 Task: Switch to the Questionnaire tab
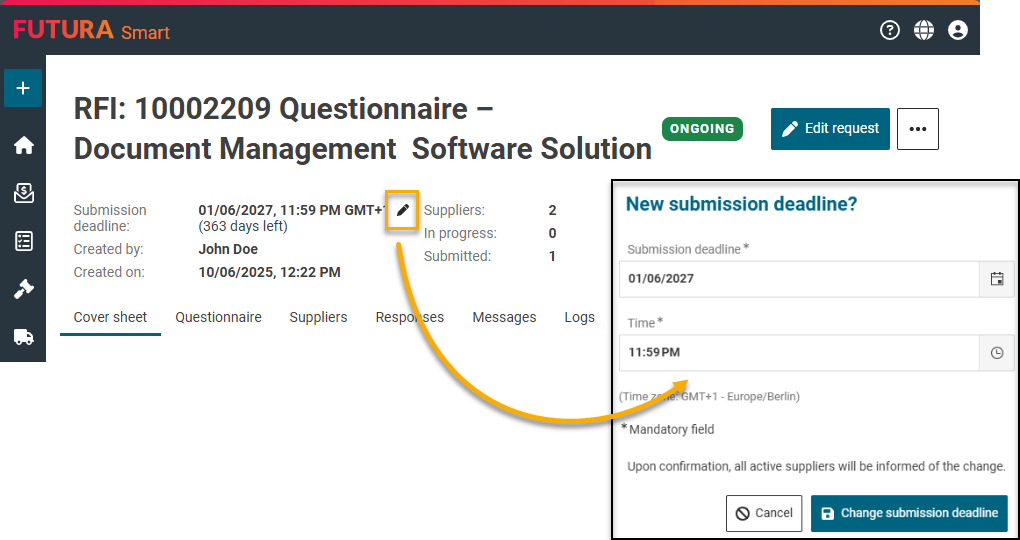click(218, 317)
